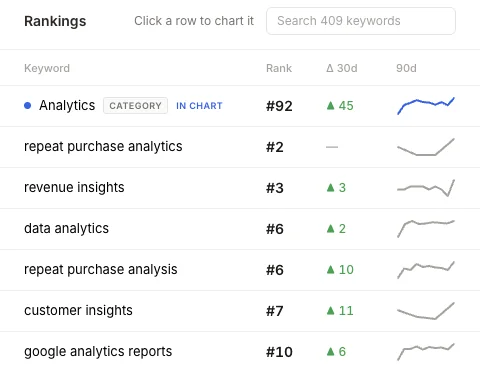Click rank #10 for google analytics reports
The height and width of the screenshot is (371, 480).
[279, 352]
